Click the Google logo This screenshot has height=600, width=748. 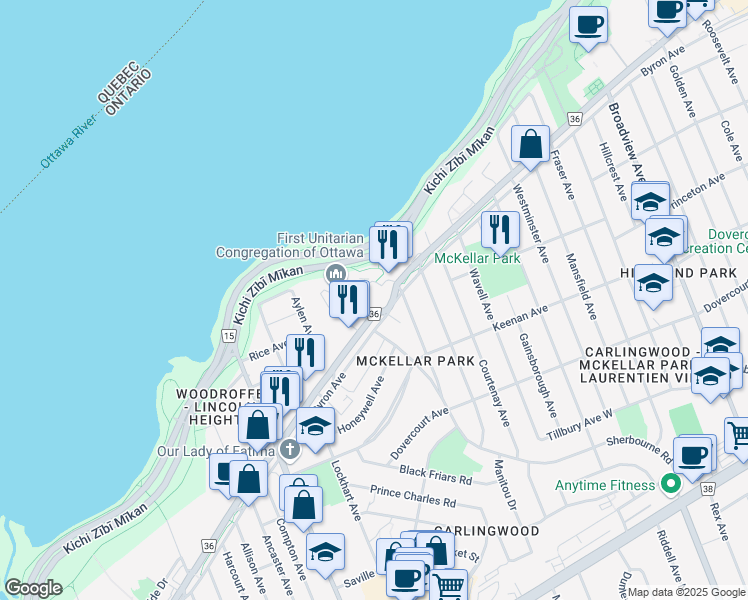[x=33, y=588]
